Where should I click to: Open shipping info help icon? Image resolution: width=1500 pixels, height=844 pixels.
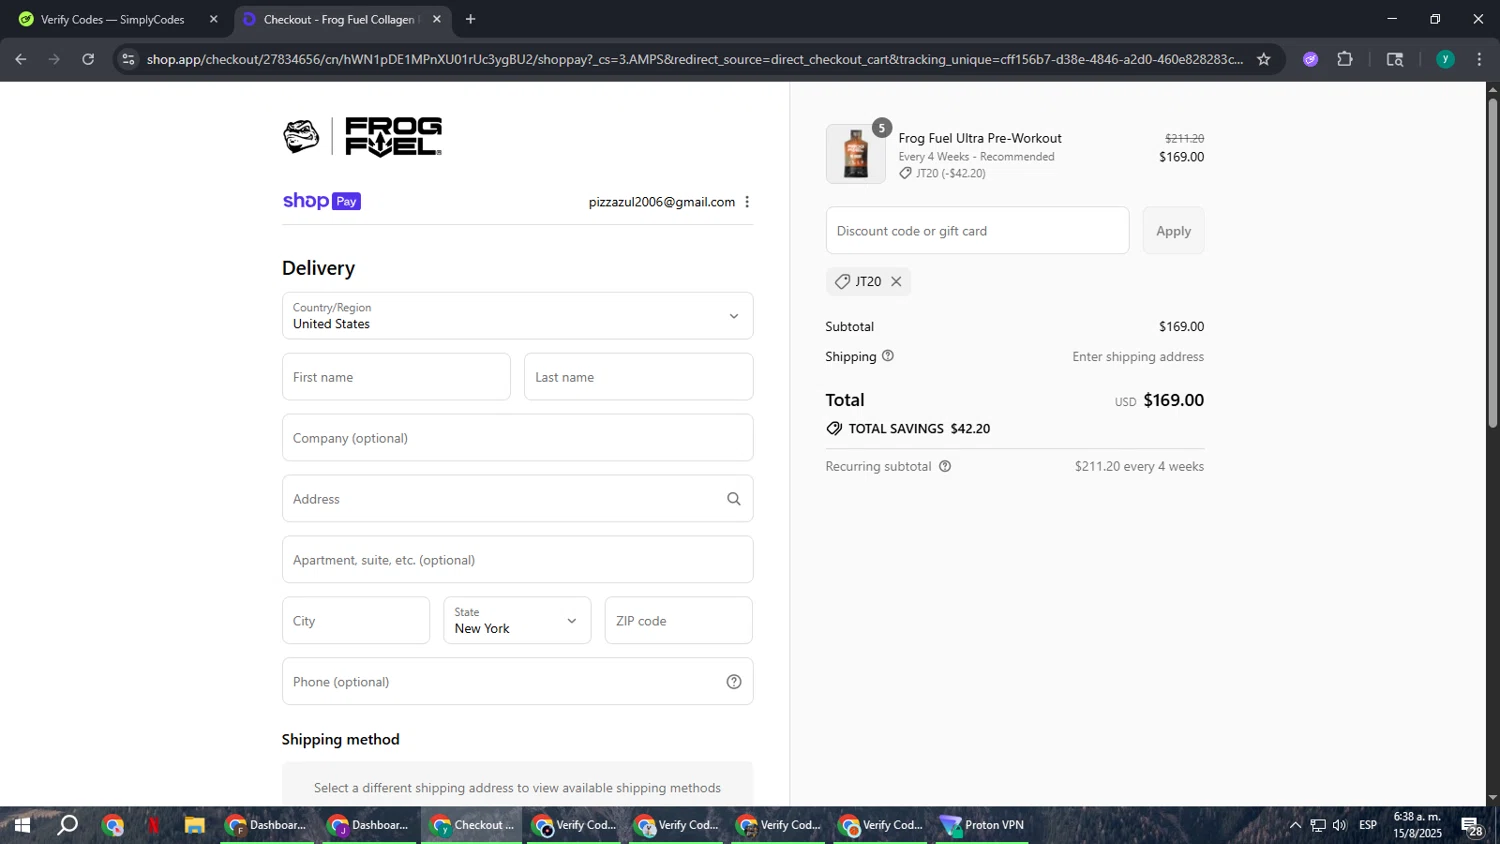pos(888,356)
